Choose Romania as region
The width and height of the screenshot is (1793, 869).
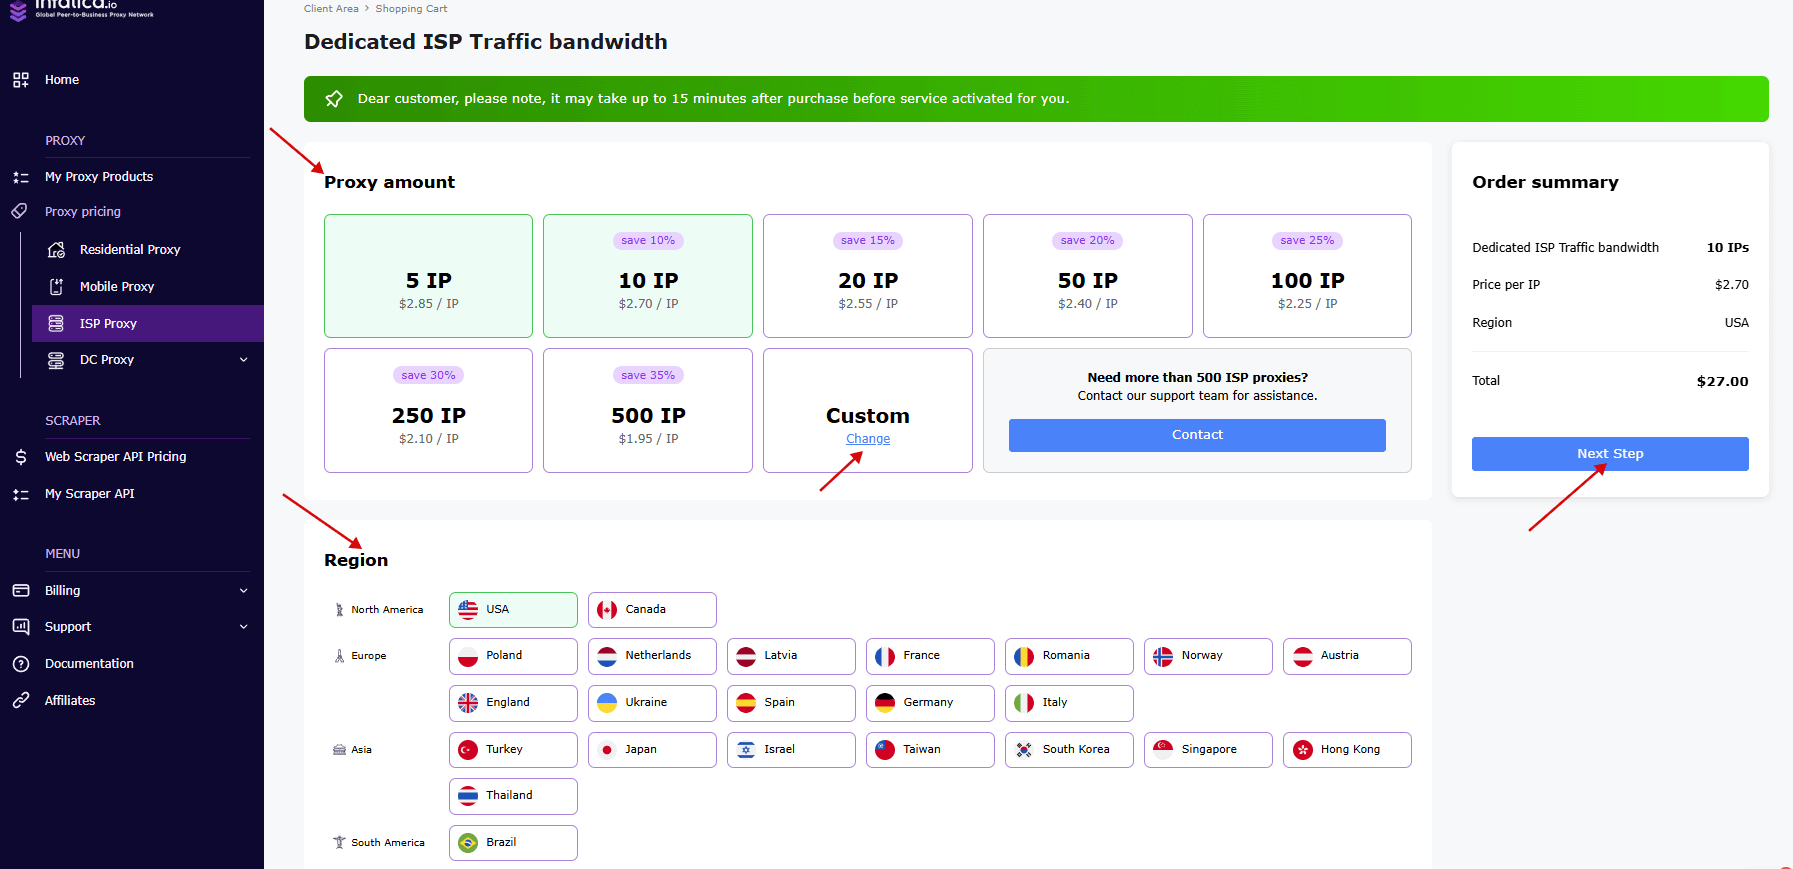1069,656
